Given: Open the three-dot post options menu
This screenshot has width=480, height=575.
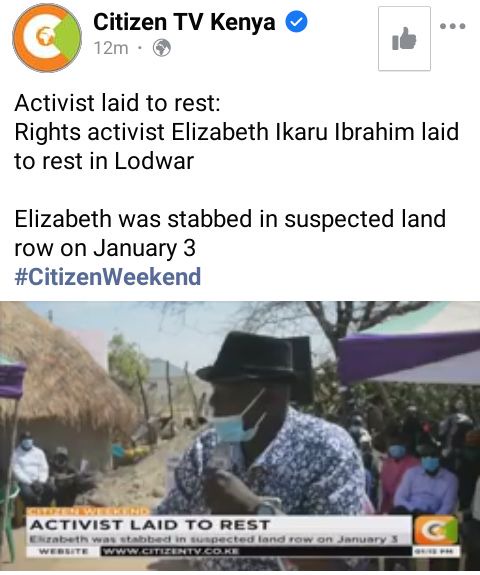Looking at the screenshot, I should [x=453, y=26].
